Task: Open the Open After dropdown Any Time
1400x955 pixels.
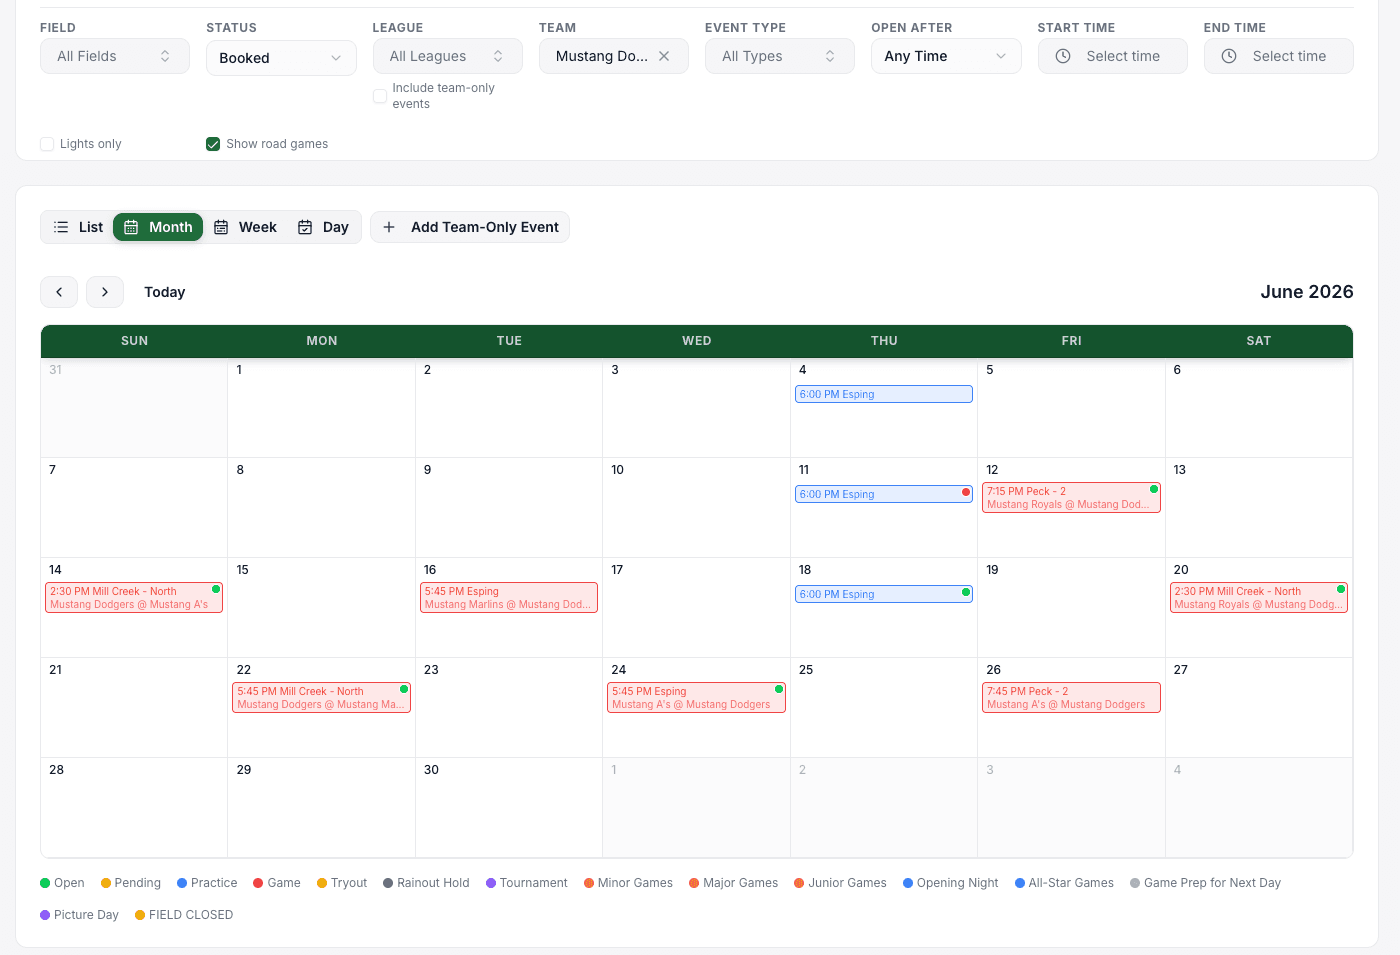Action: 946,56
